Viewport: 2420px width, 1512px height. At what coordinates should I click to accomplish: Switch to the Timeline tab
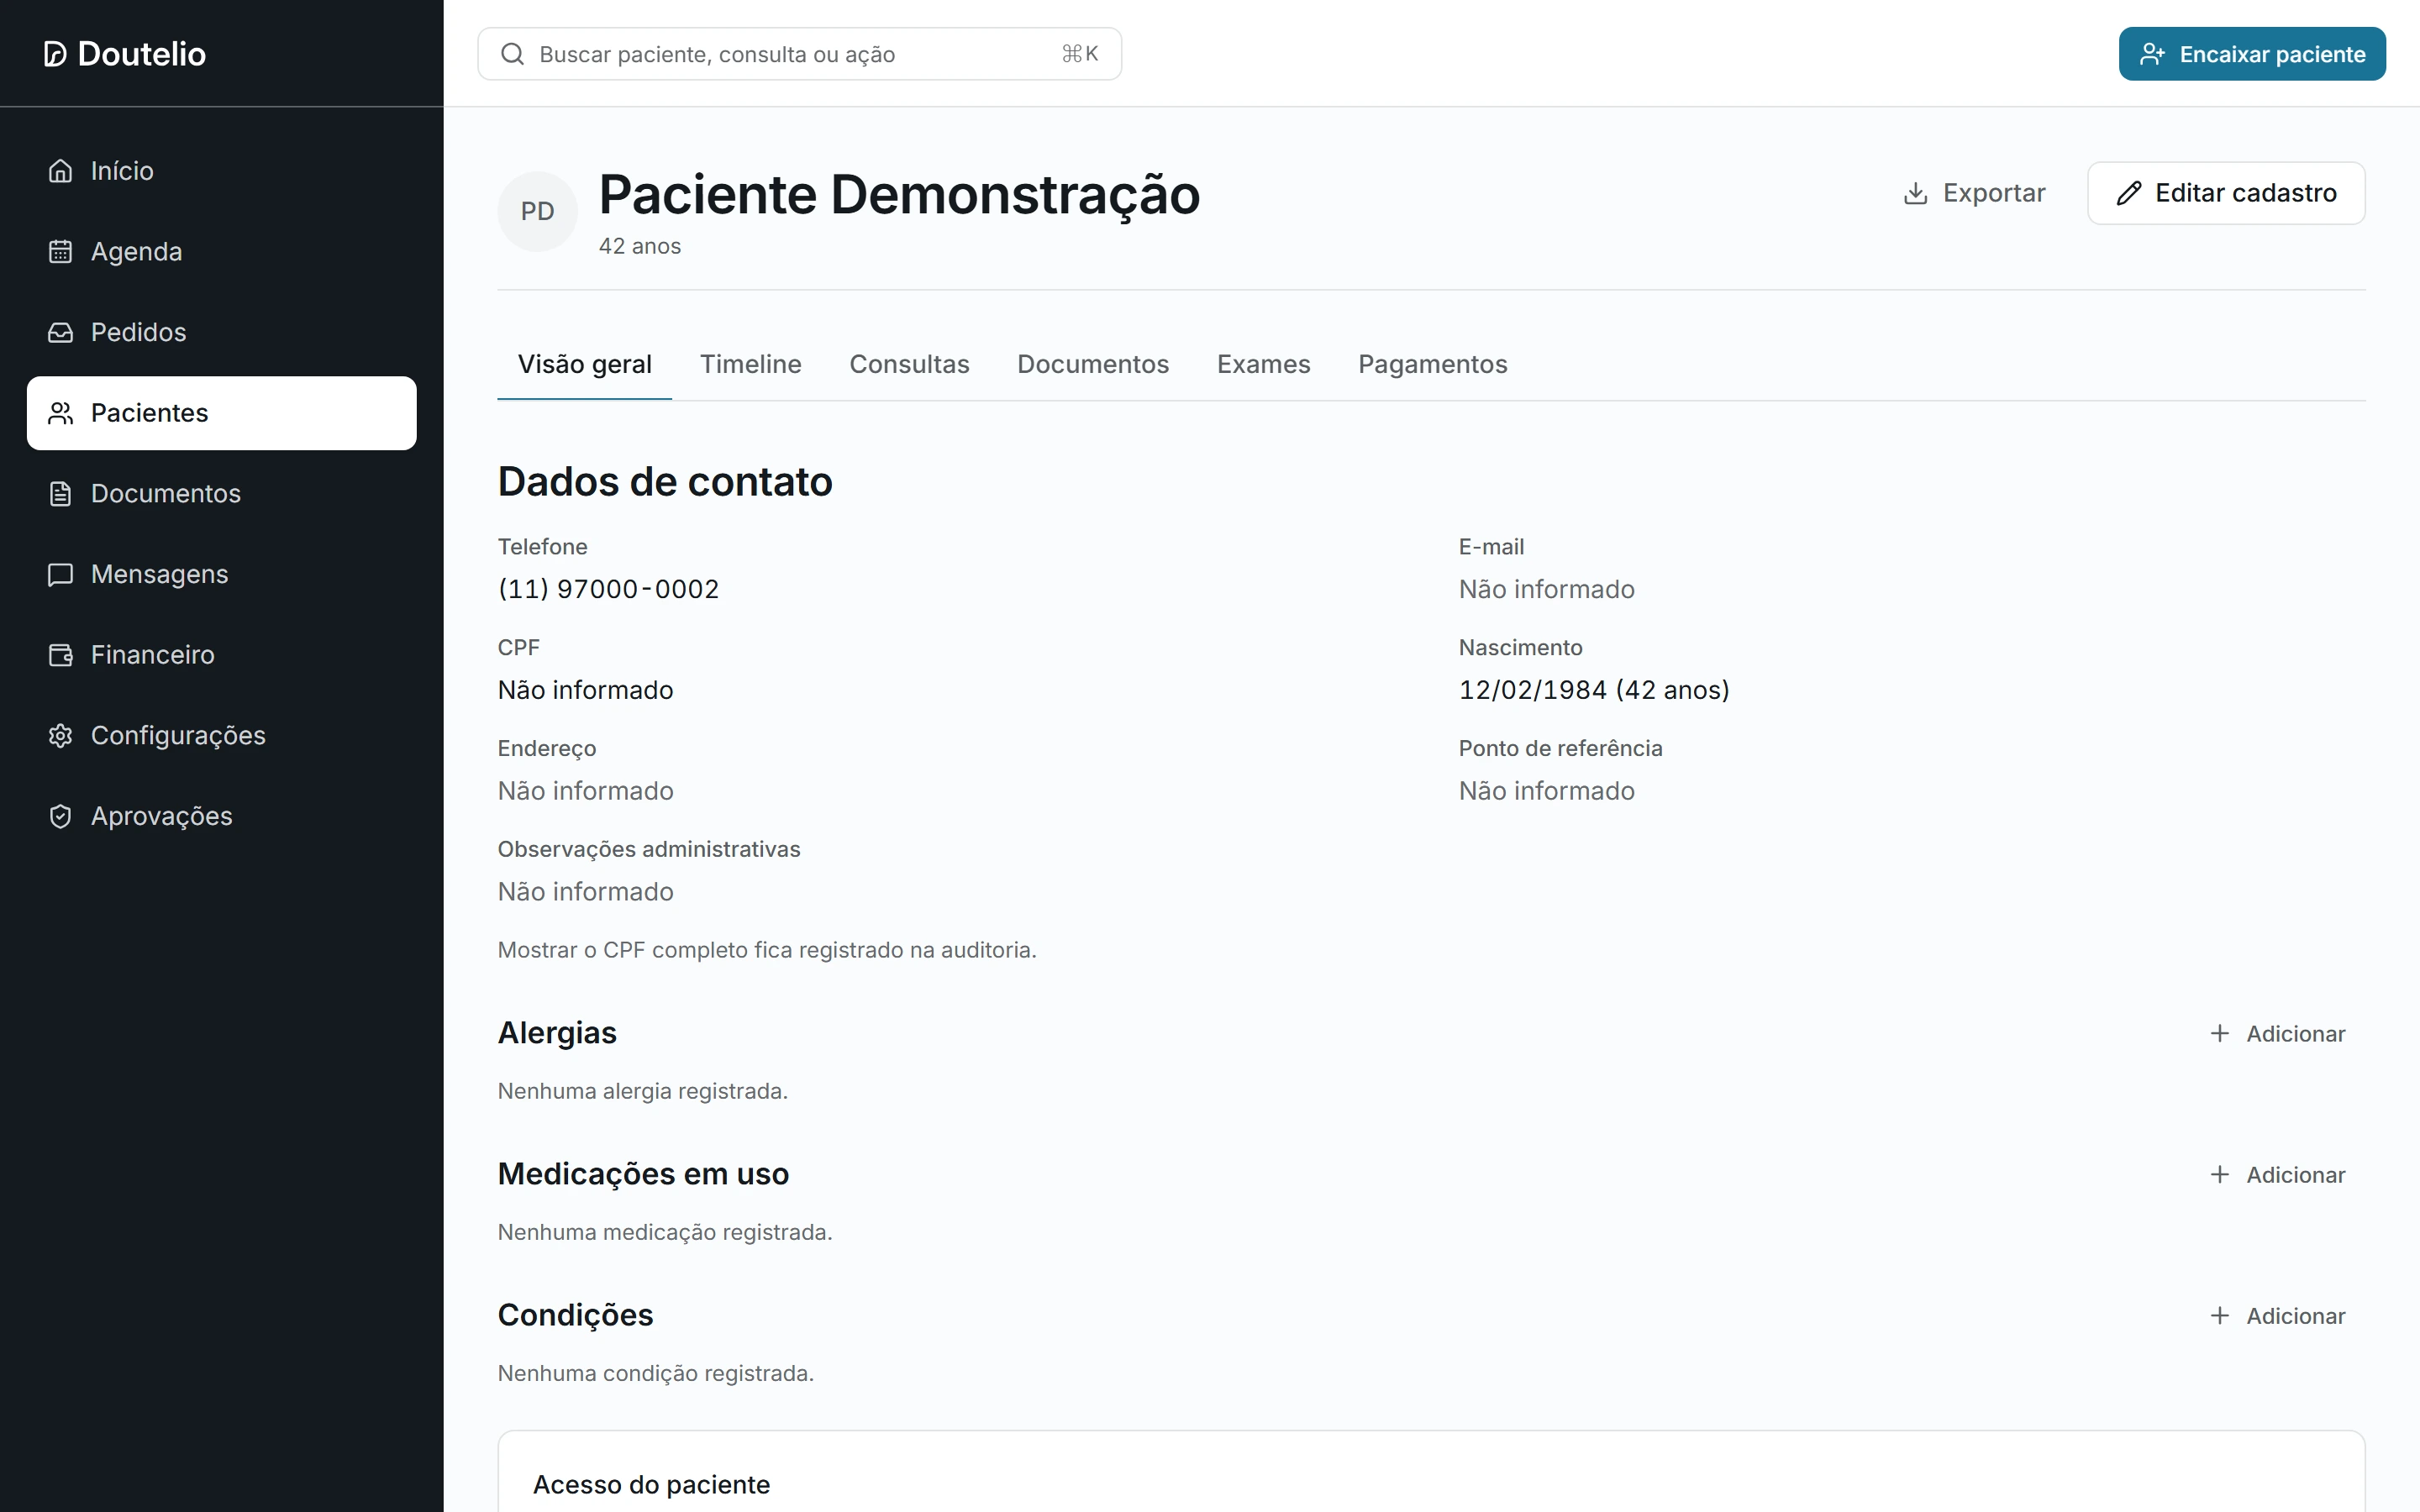pyautogui.click(x=750, y=364)
